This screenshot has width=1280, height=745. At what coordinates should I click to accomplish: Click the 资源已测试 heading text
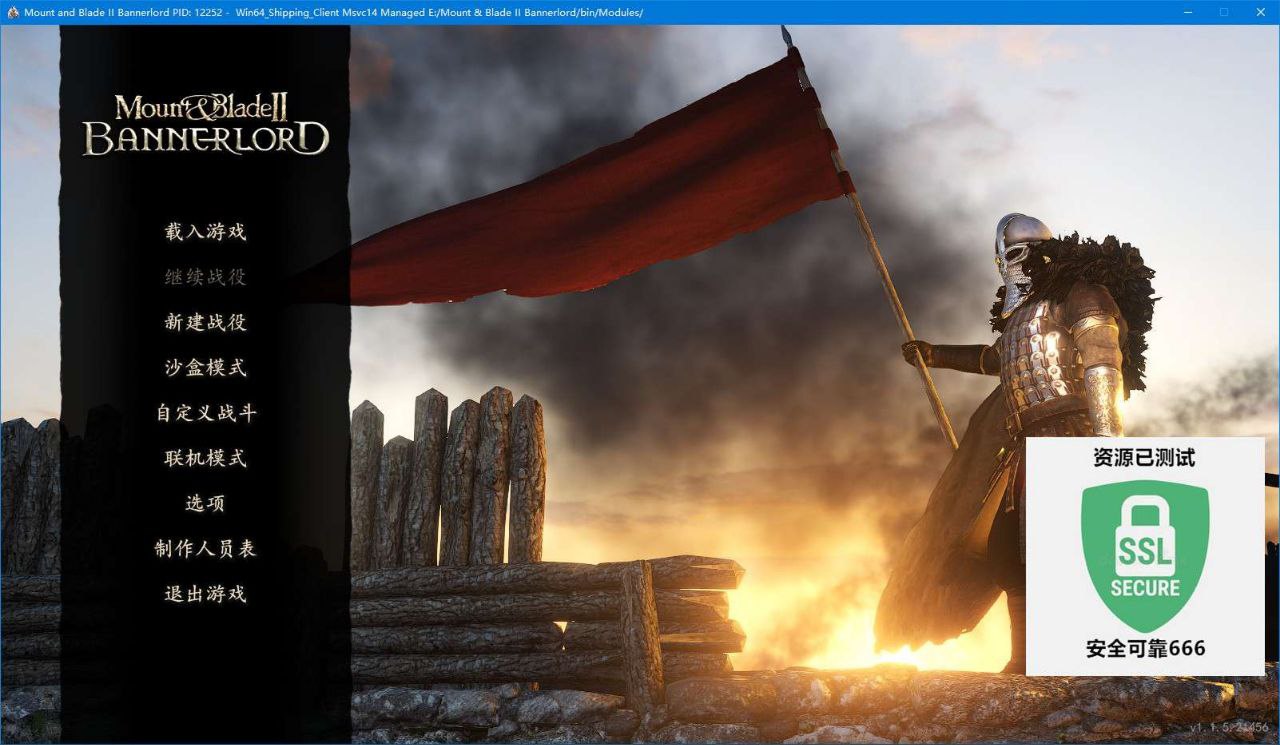click(x=1144, y=458)
